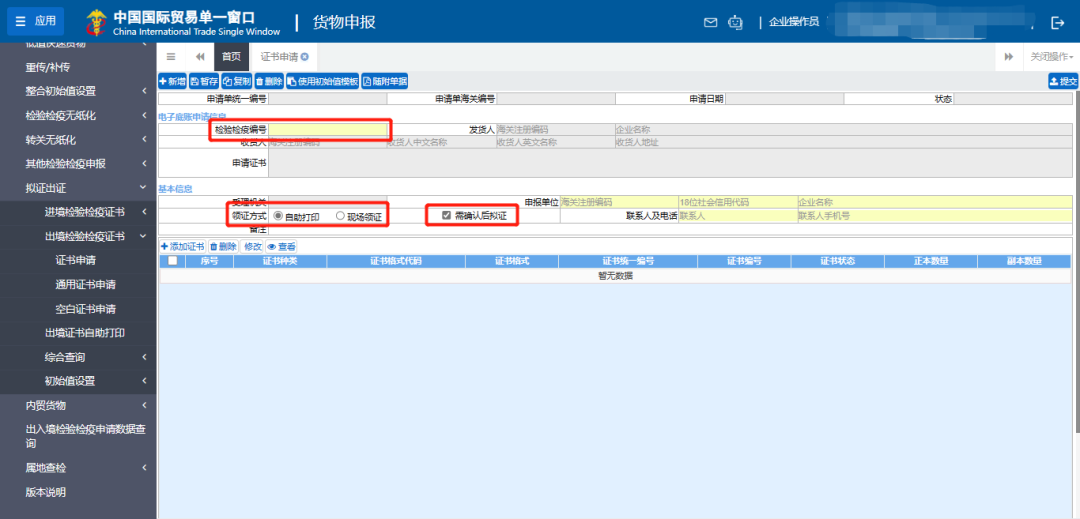This screenshot has height=519, width=1080.
Task: Open the 应用 menu button
Action: [35, 21]
